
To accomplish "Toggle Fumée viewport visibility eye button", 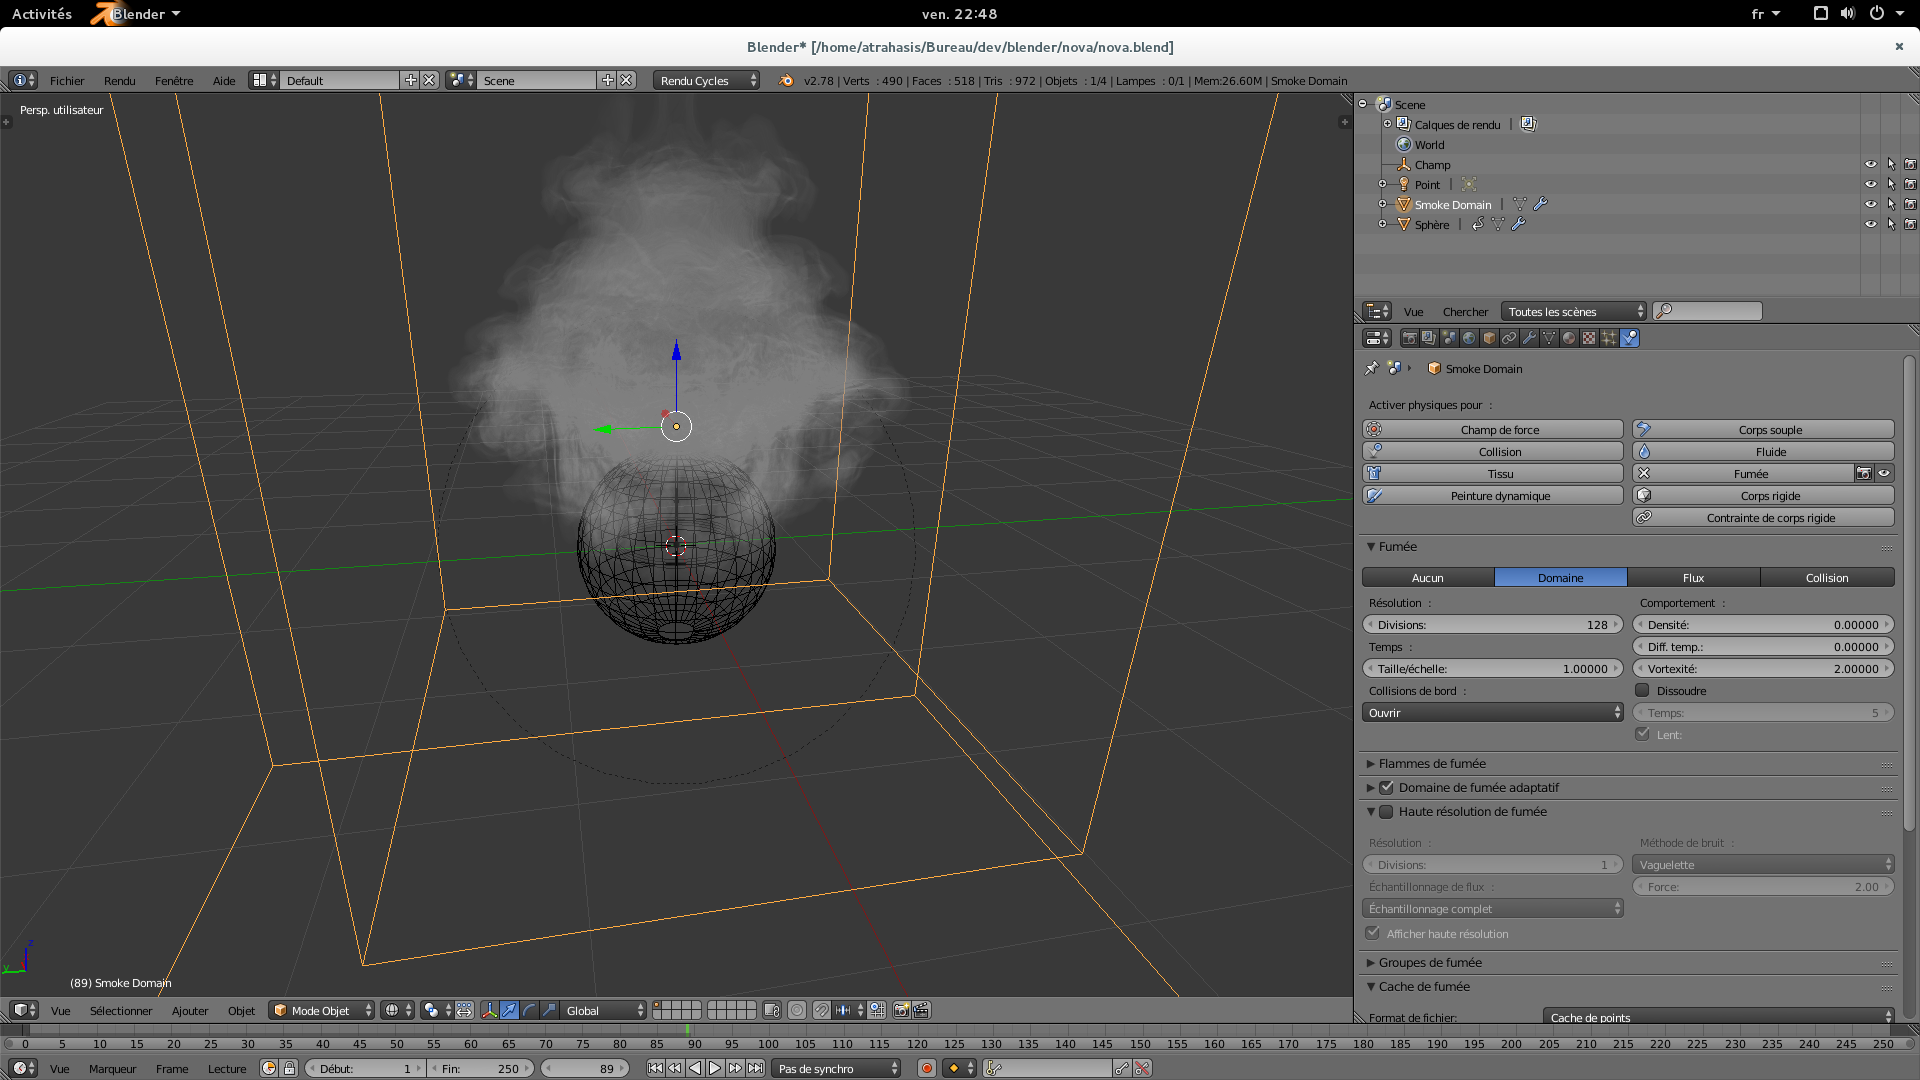I will (x=1884, y=473).
